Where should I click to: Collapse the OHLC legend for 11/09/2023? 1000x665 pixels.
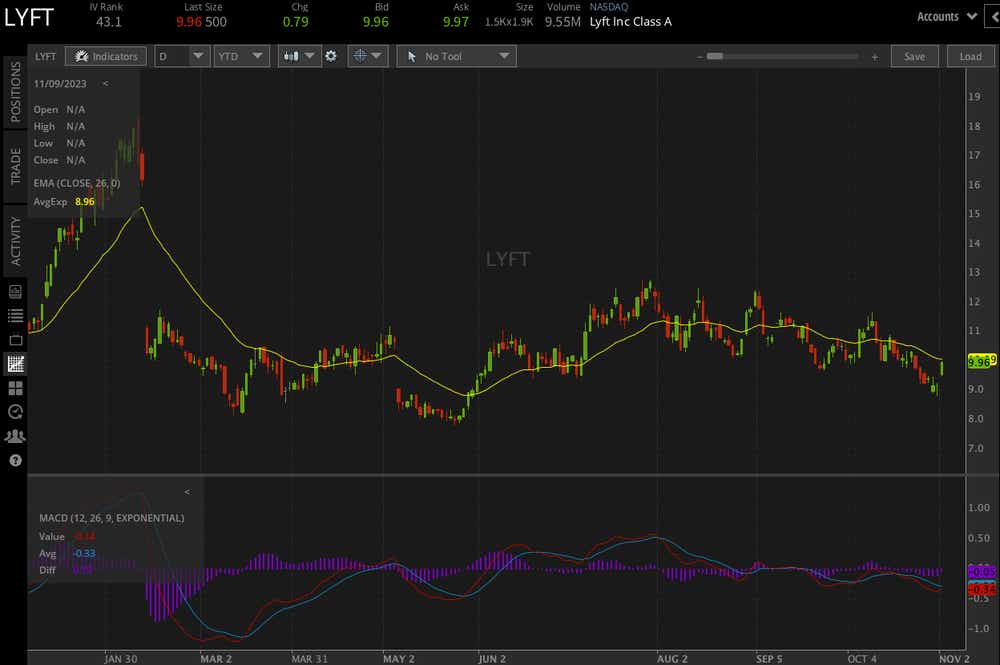pyautogui.click(x=105, y=84)
